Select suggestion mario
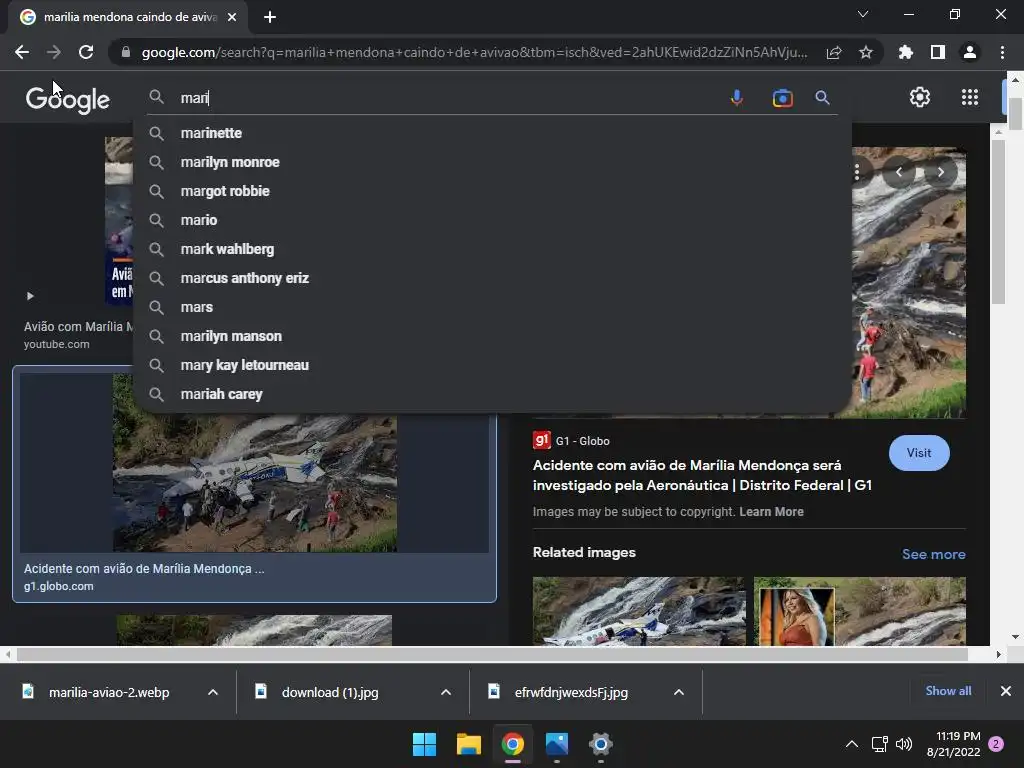The width and height of the screenshot is (1024, 768). point(492,220)
